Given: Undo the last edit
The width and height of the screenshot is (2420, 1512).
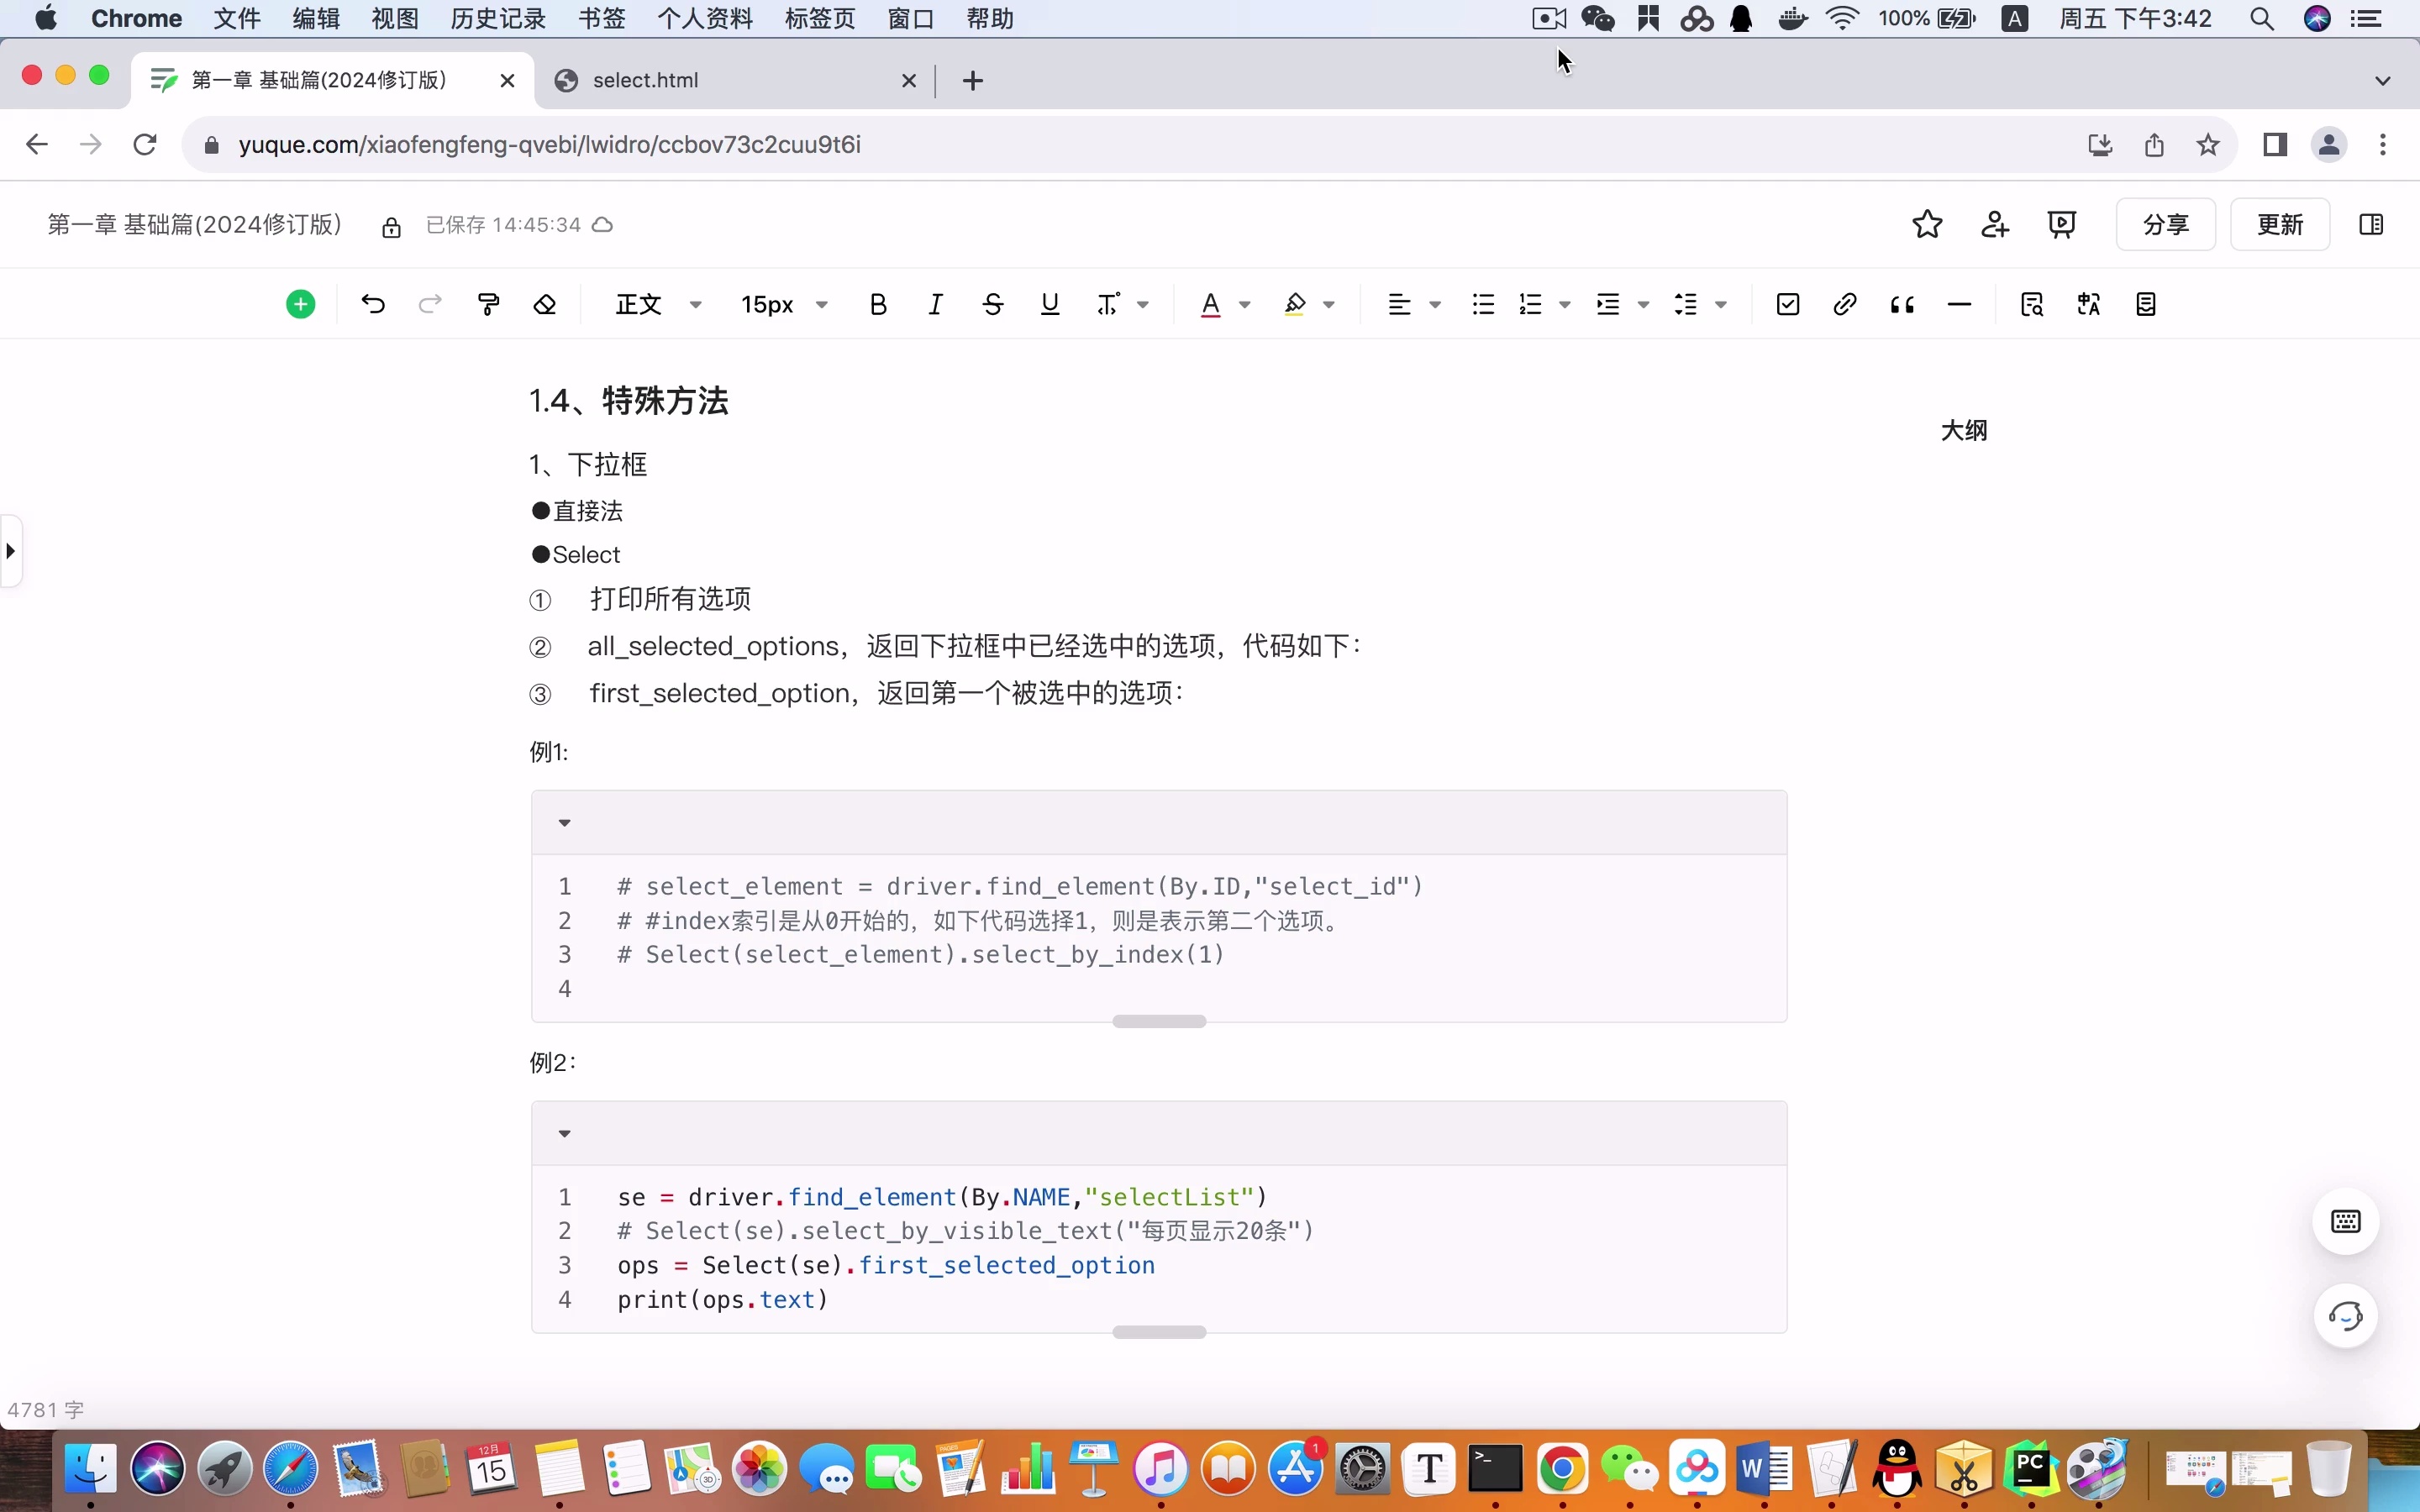Looking at the screenshot, I should pyautogui.click(x=372, y=304).
